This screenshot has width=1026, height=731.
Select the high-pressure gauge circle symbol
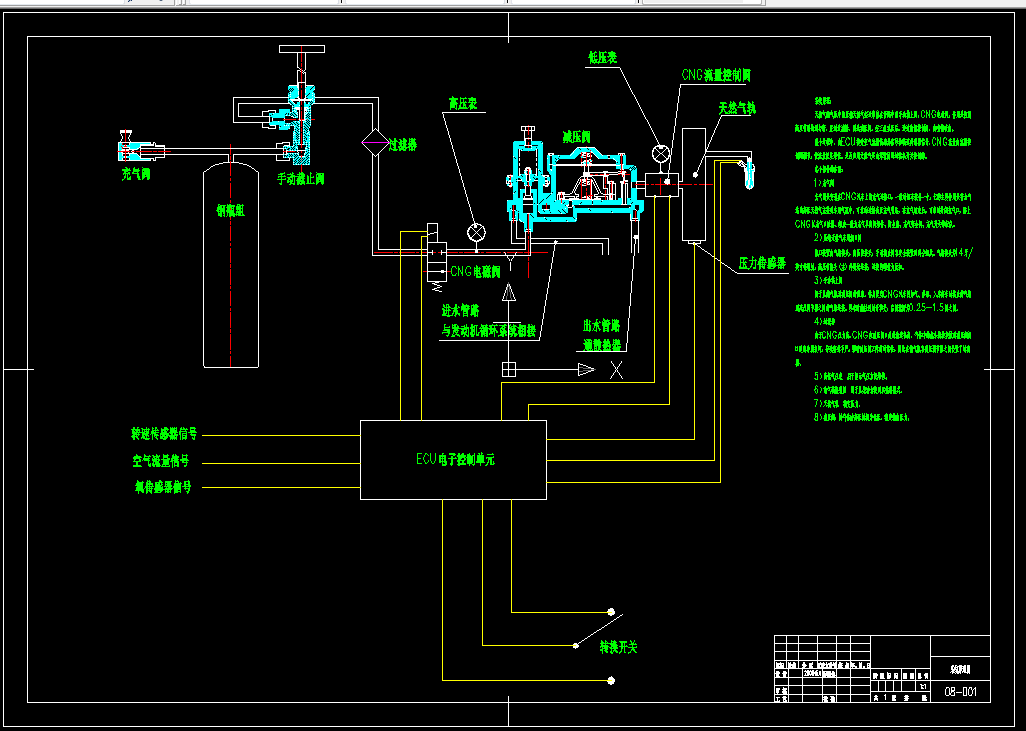[x=476, y=232]
